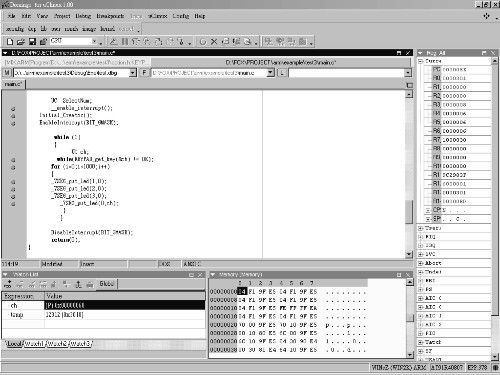Open the debug file path dropdown
This screenshot has height=375, width=500.
(x=133, y=72)
